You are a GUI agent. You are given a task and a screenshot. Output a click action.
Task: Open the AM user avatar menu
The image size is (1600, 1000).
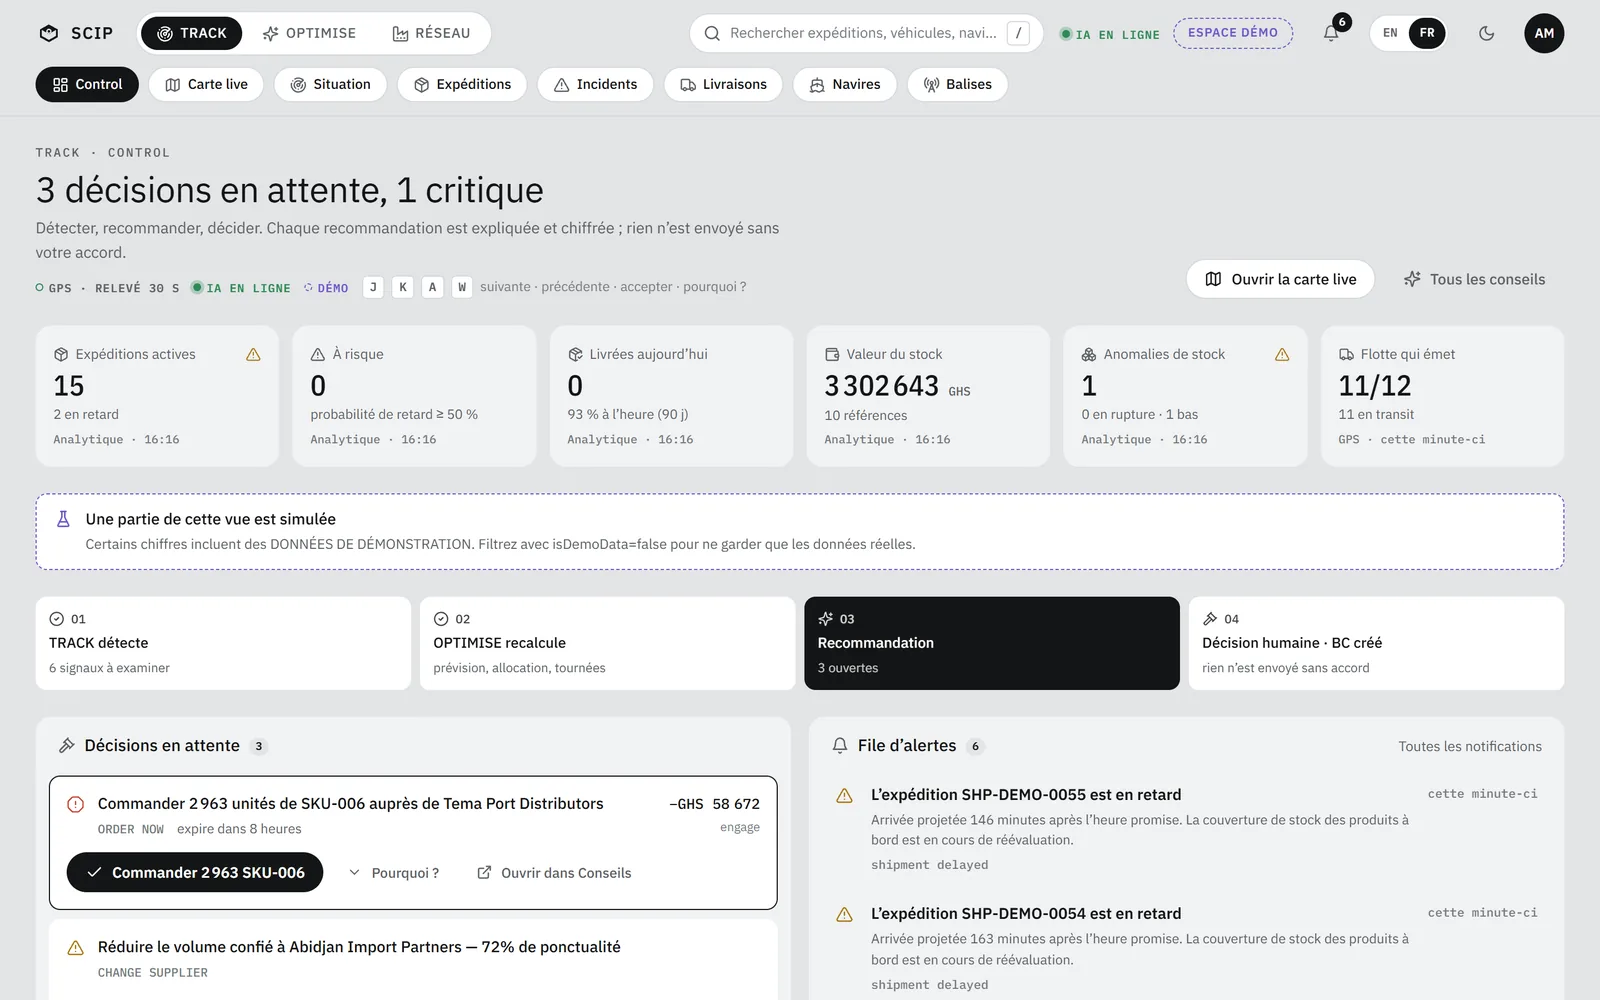click(1544, 33)
